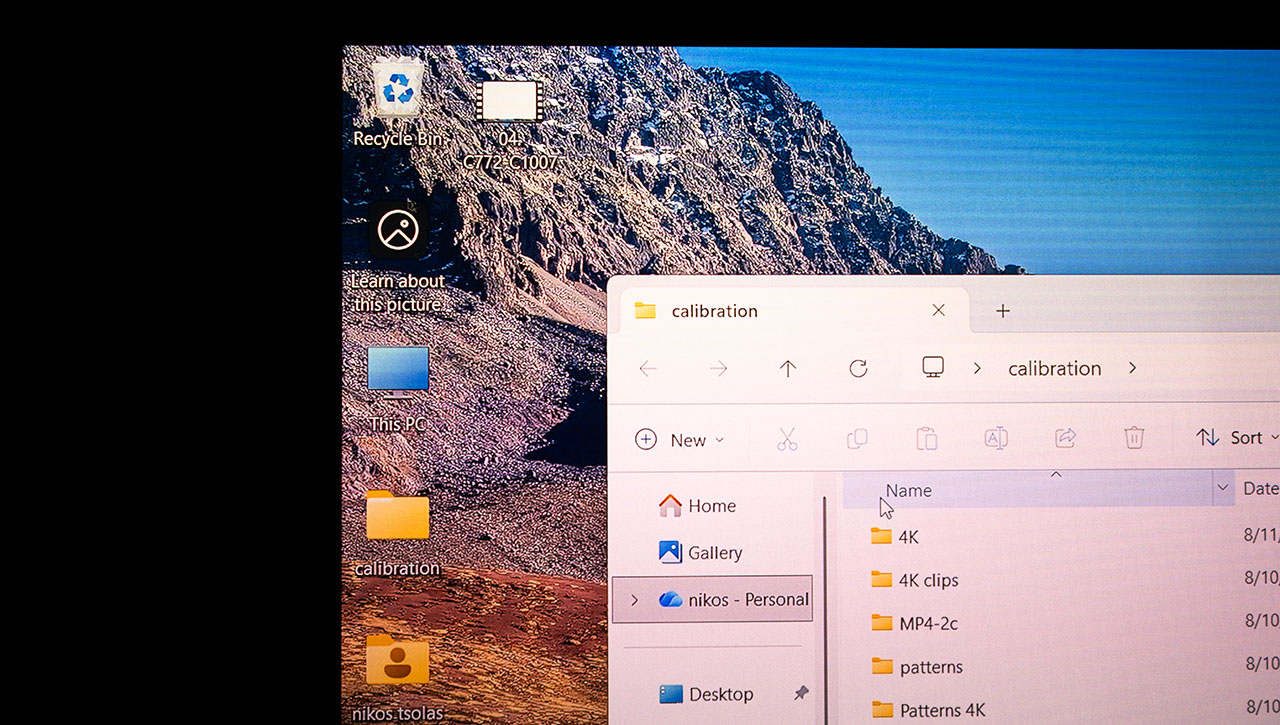
Task: Click chevron after calibration in address bar
Action: coord(1132,368)
